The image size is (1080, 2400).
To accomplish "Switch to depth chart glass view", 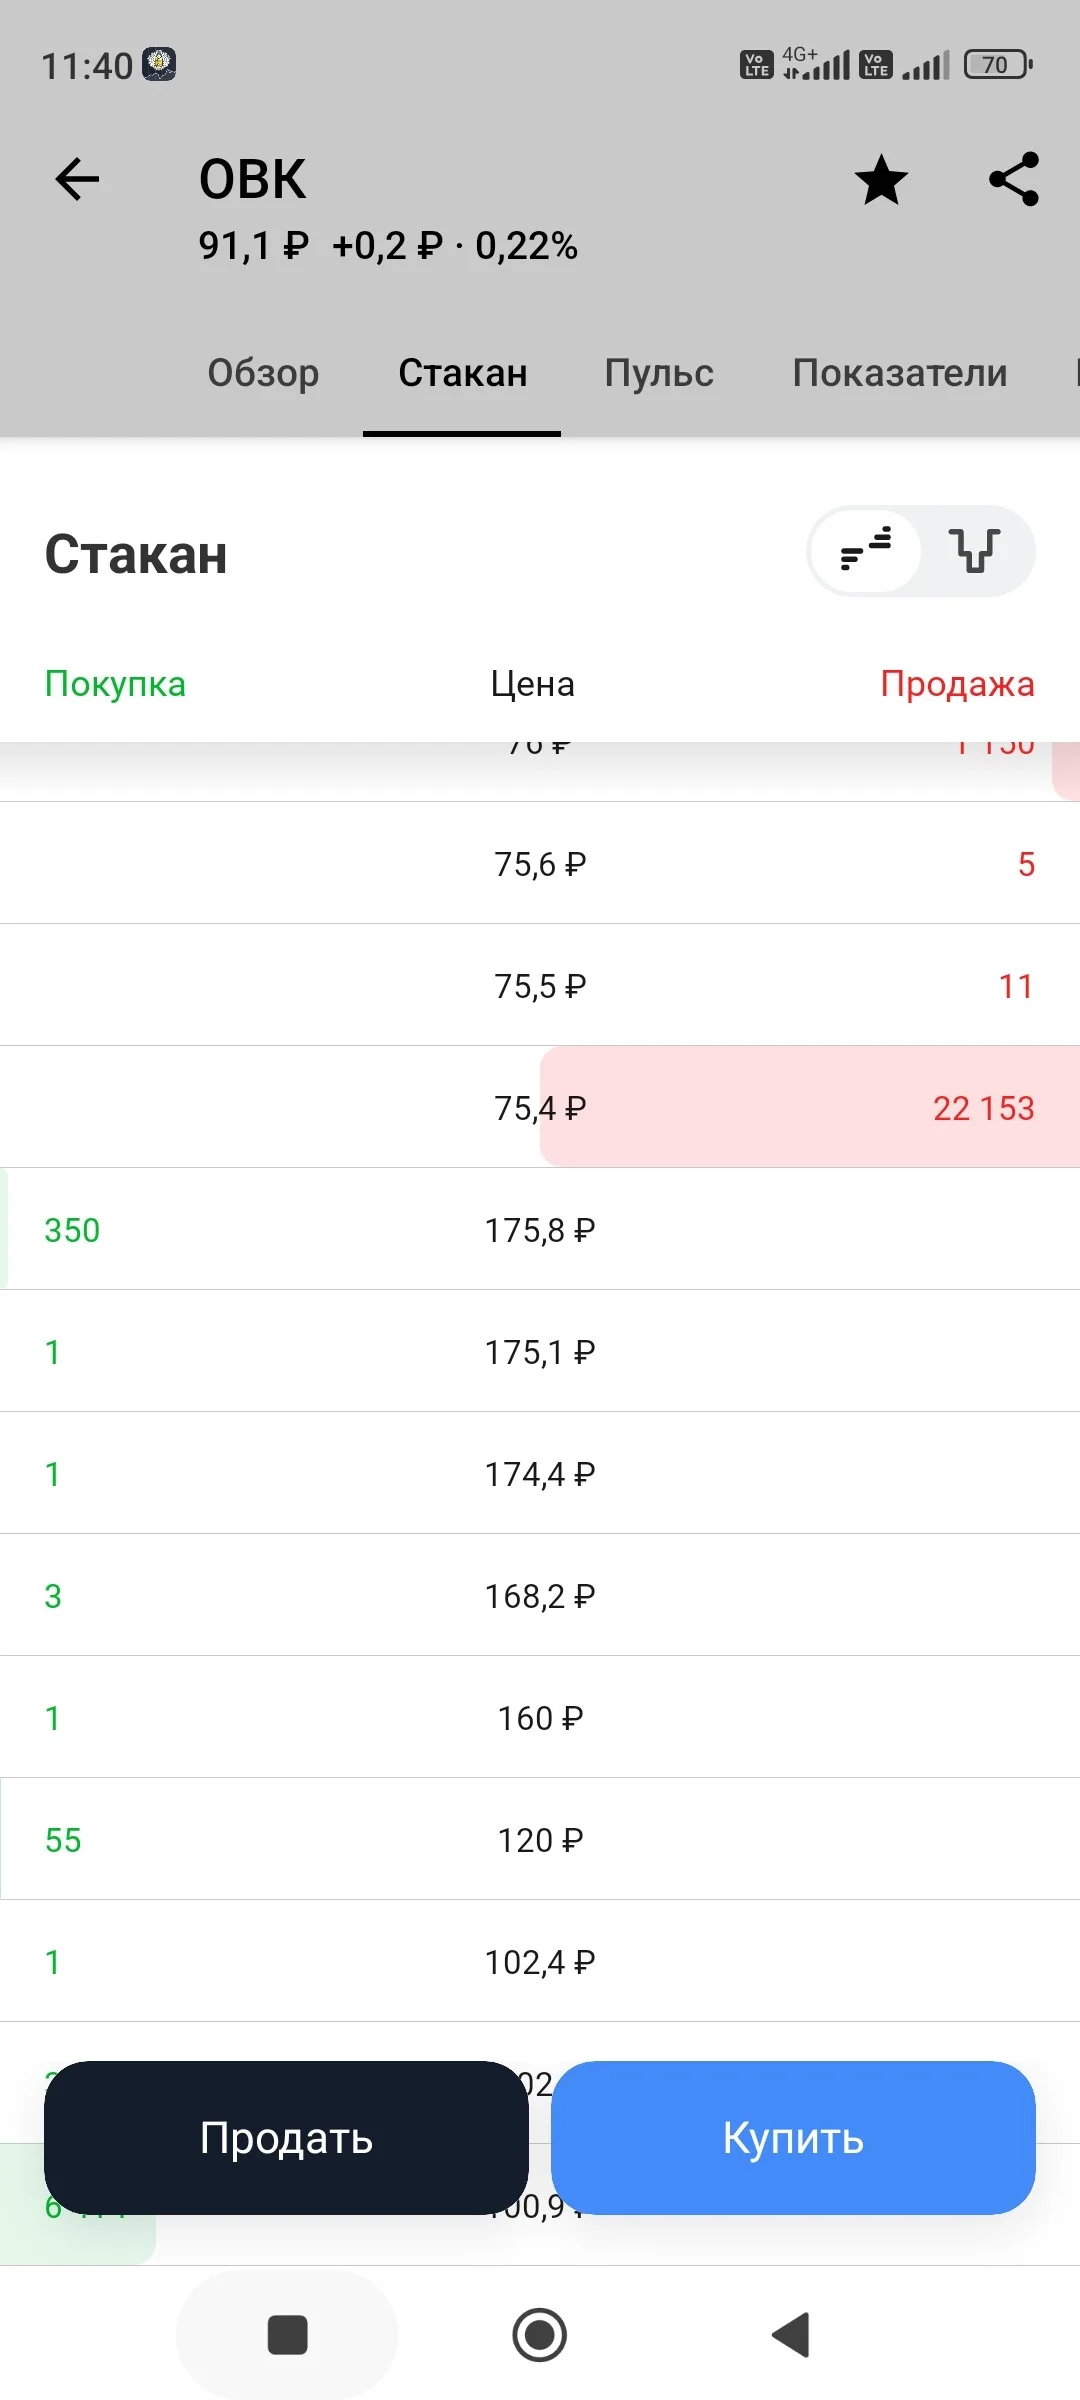I will point(975,551).
